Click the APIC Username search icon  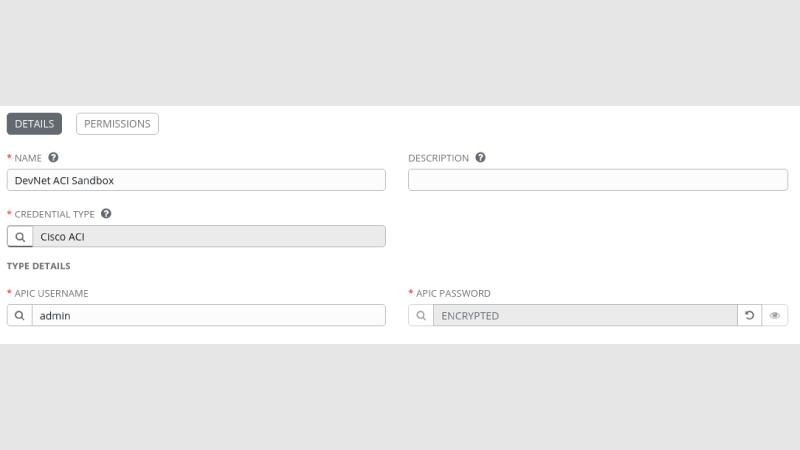[x=19, y=315]
